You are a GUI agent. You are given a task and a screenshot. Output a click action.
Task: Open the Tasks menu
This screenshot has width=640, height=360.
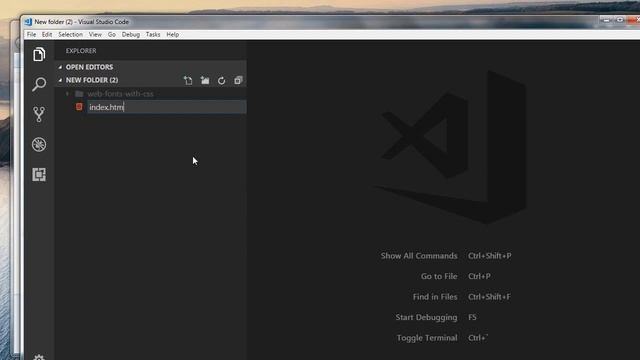click(x=153, y=35)
